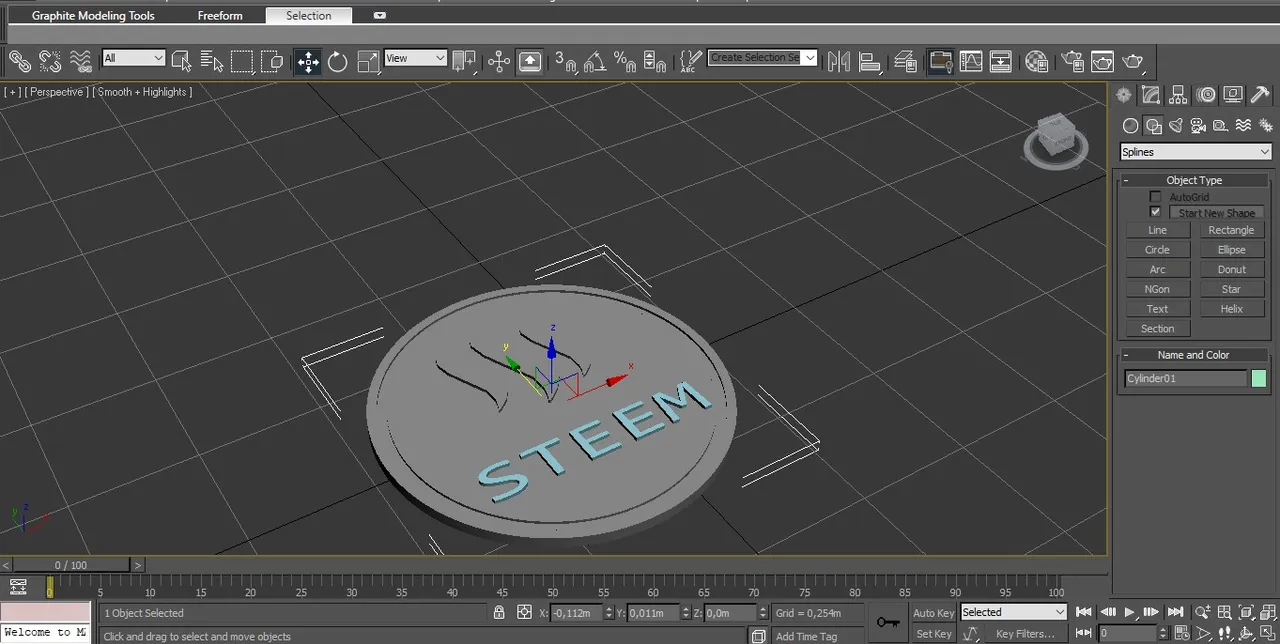This screenshot has width=1280, height=644.
Task: Collapse the Name and Color rollout
Action: coord(1194,355)
